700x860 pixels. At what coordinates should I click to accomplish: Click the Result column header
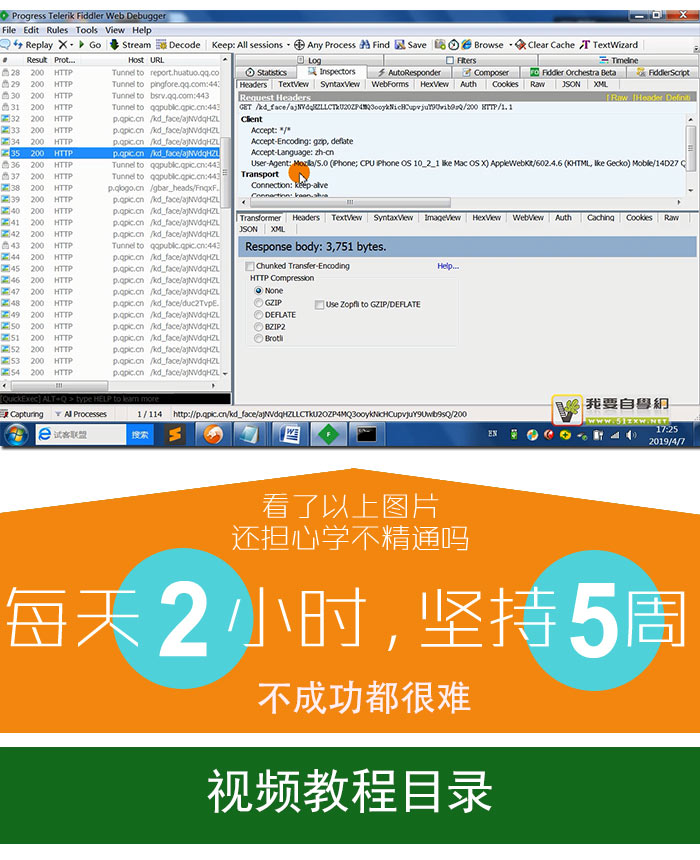coord(37,60)
